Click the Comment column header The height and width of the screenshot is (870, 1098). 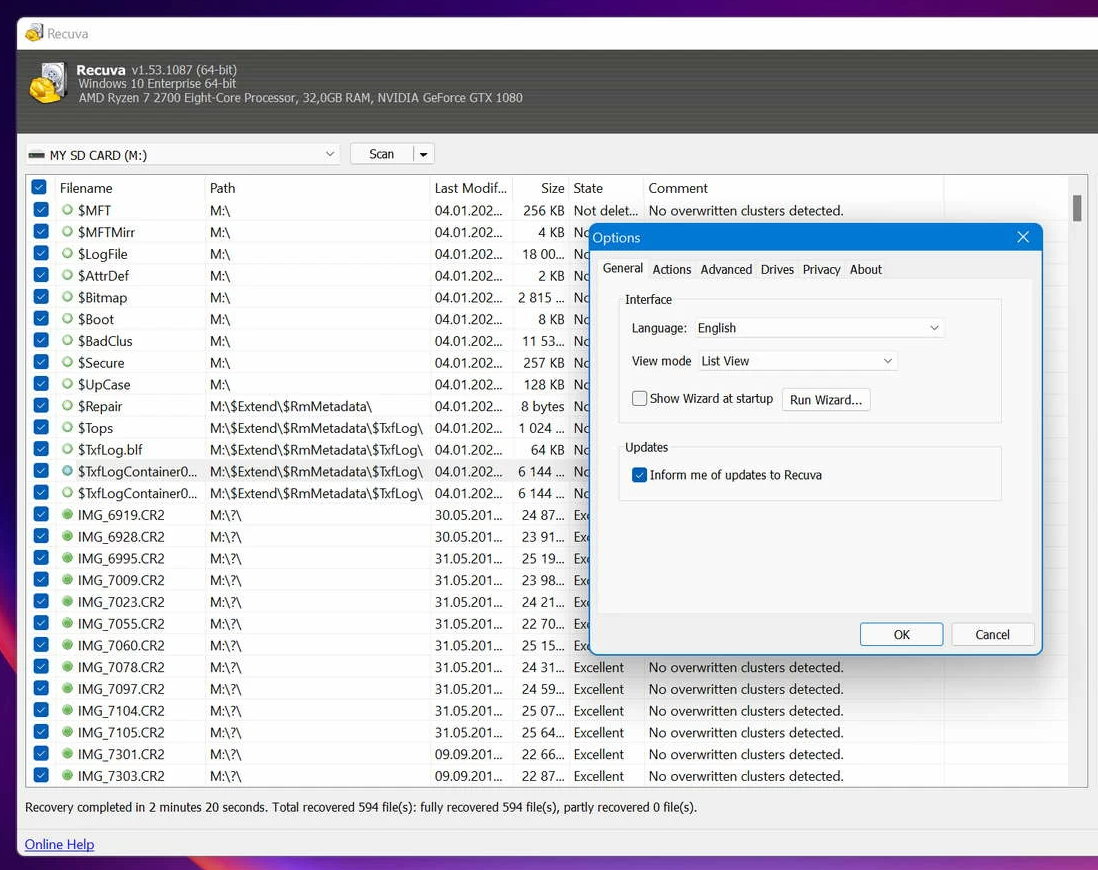click(793, 188)
